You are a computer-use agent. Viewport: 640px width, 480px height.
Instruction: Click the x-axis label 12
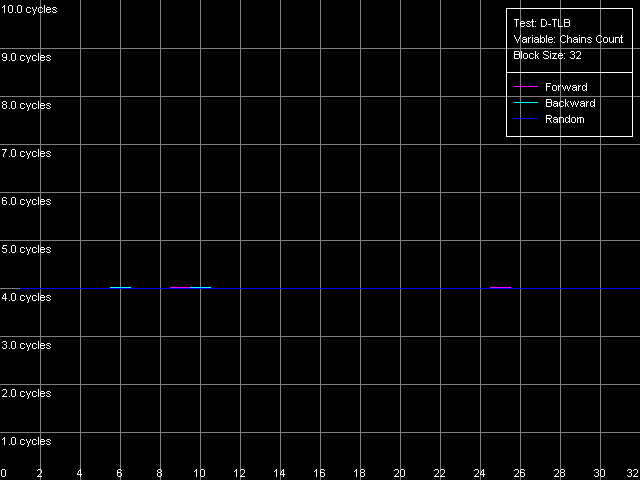[239, 473]
